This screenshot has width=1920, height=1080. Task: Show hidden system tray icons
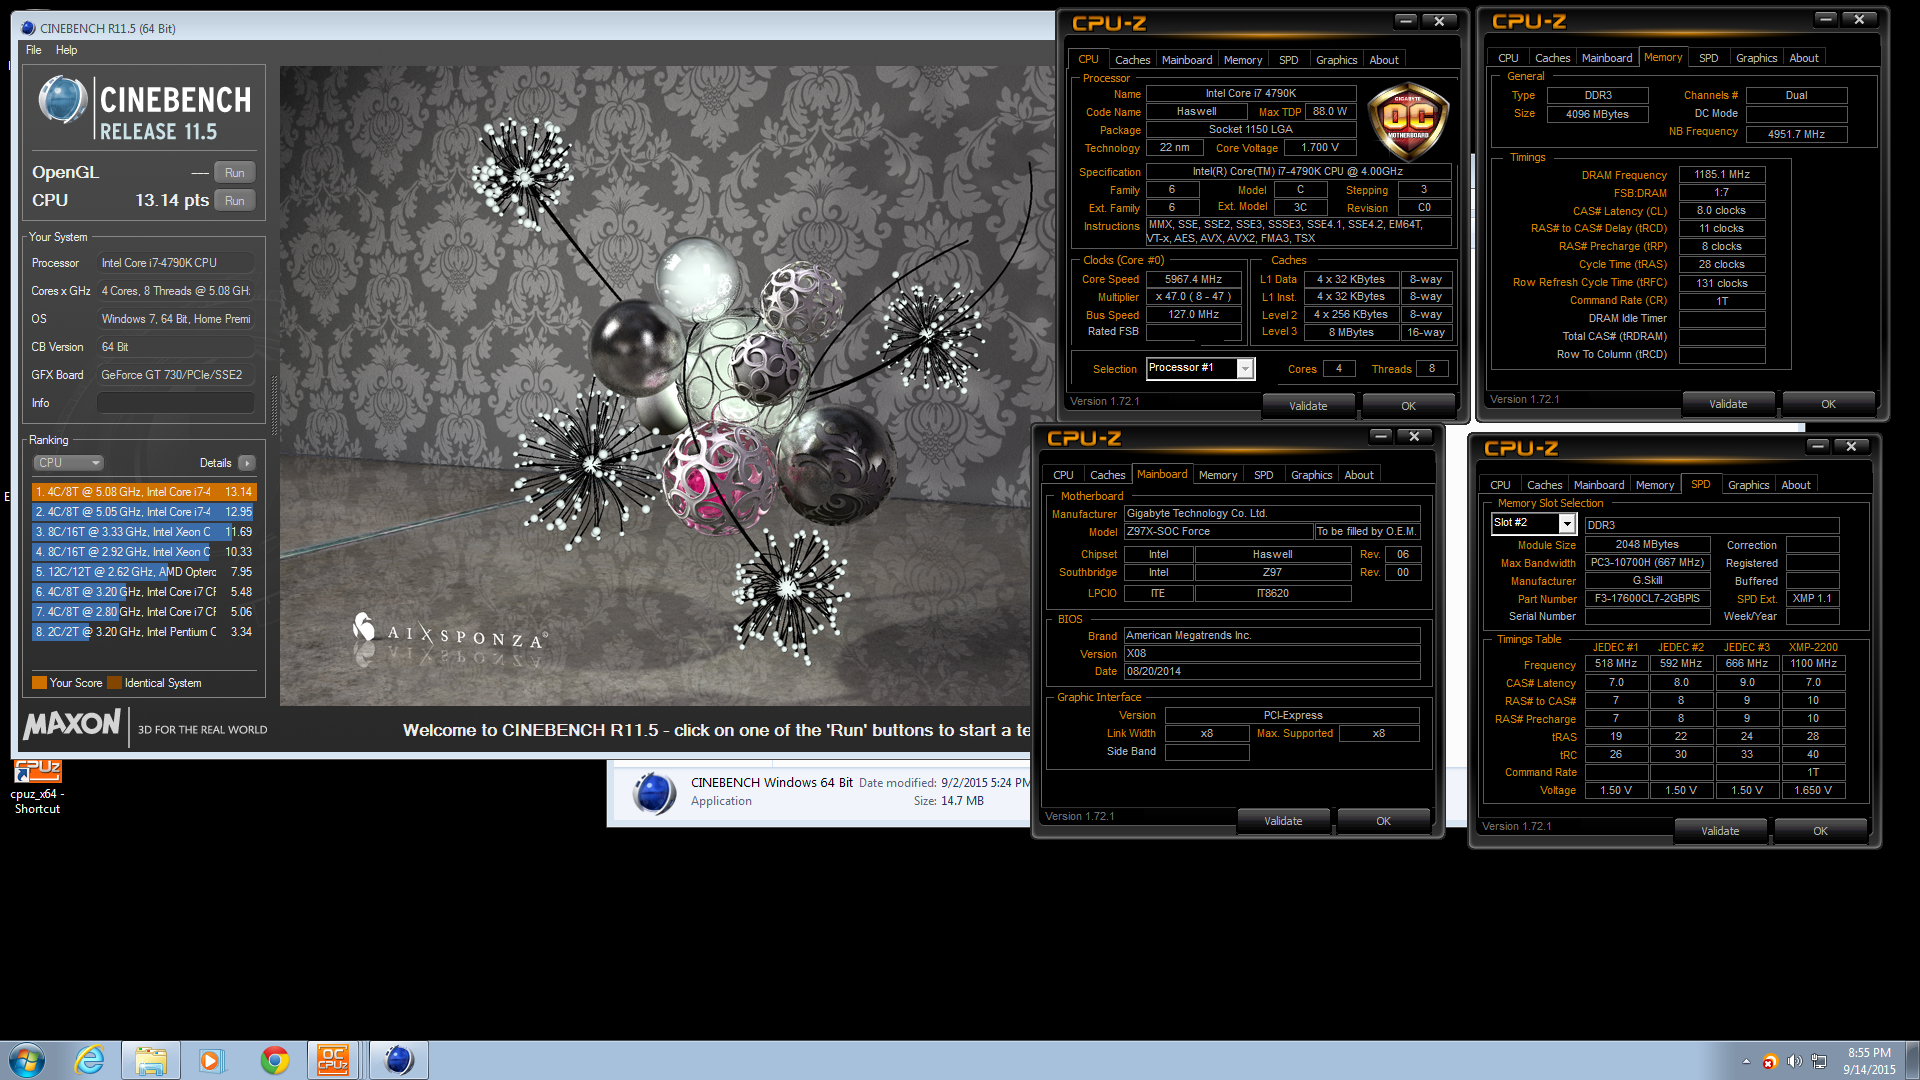pyautogui.click(x=1746, y=1061)
